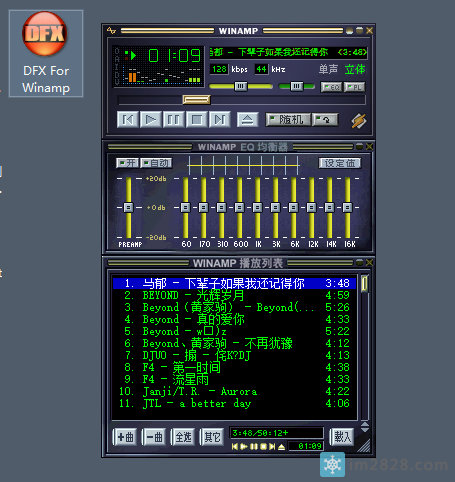455x482 pixels.
Task: Toggle the equalizer 自动 auto button
Action: [156, 163]
